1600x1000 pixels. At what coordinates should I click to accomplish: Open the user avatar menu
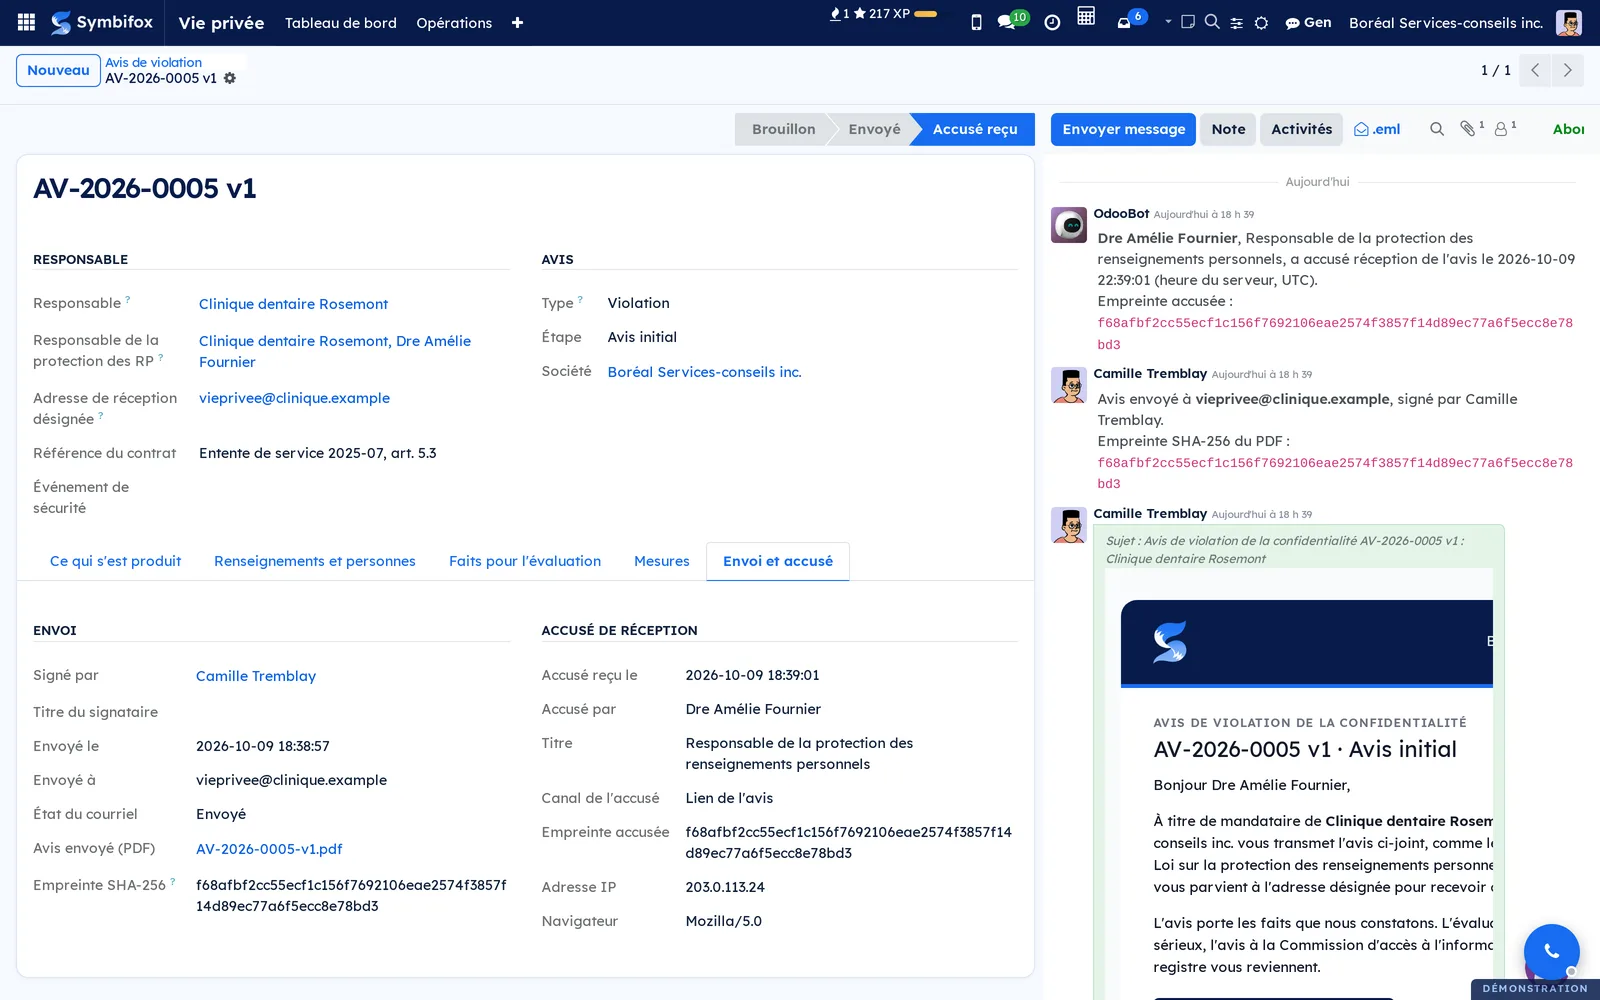[1569, 22]
